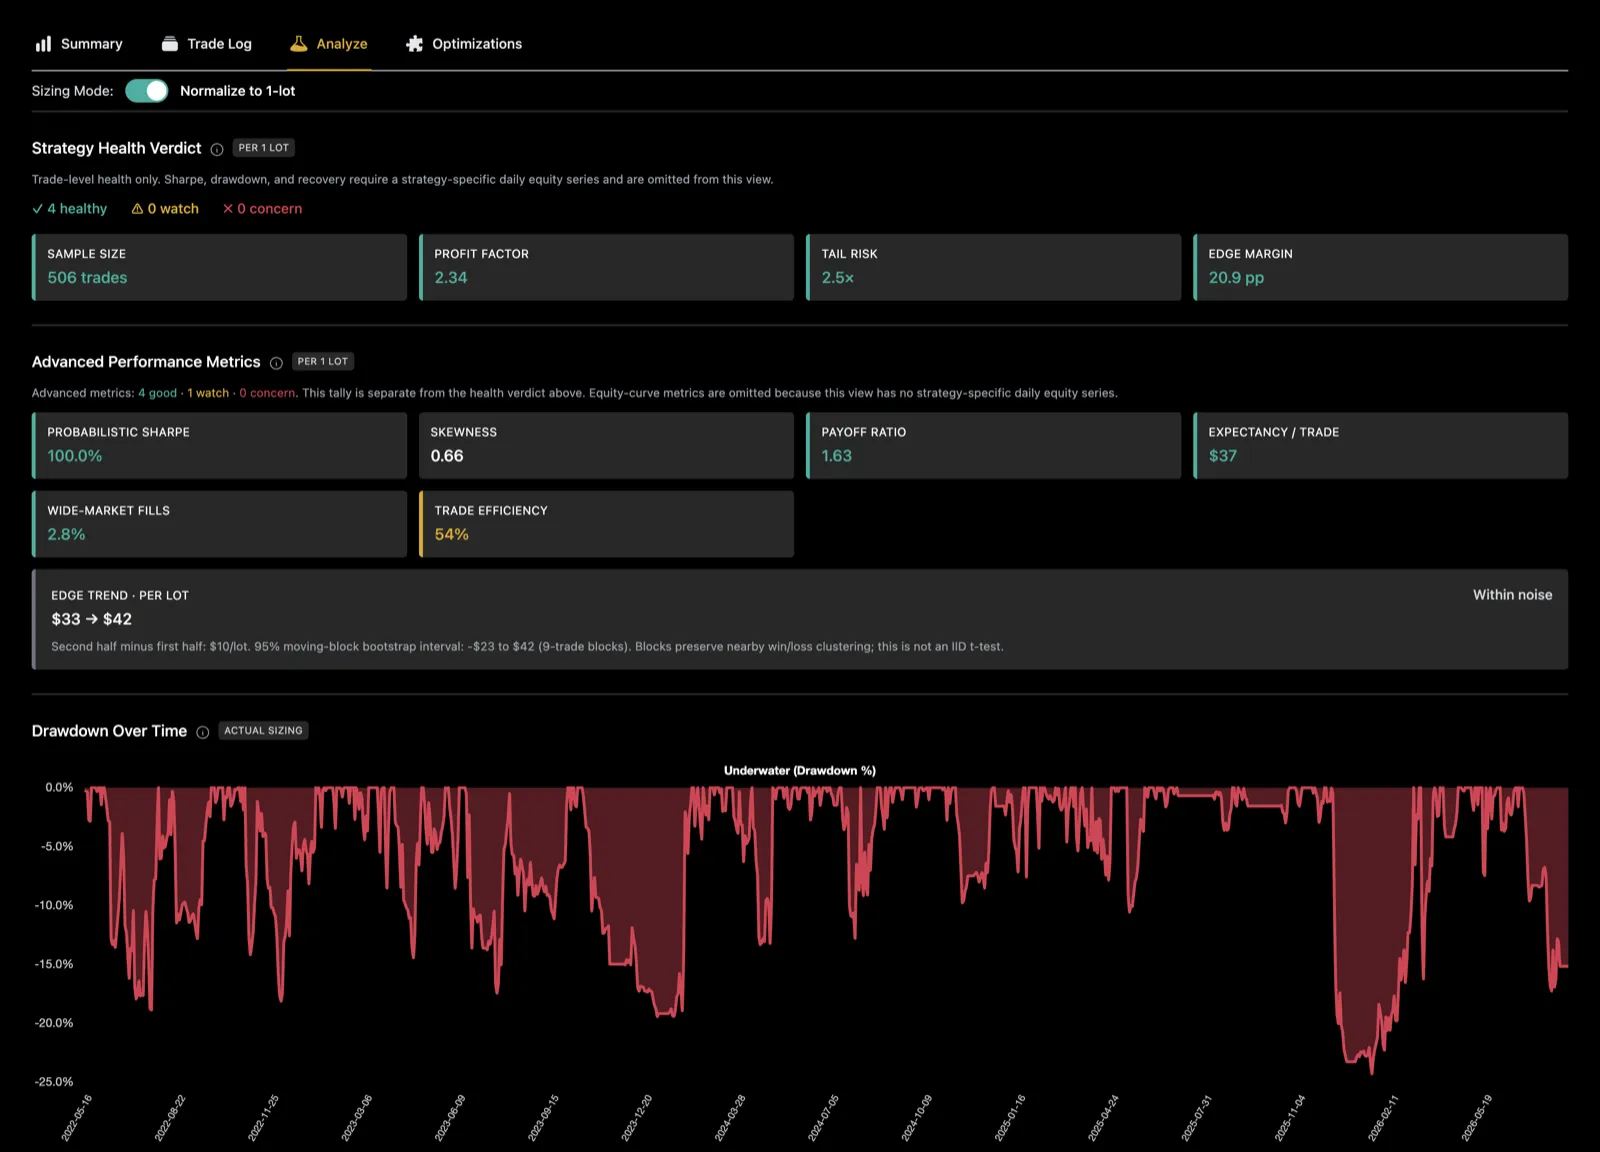Click the -25.0% y-axis label
The width and height of the screenshot is (1600, 1152).
[54, 1082]
